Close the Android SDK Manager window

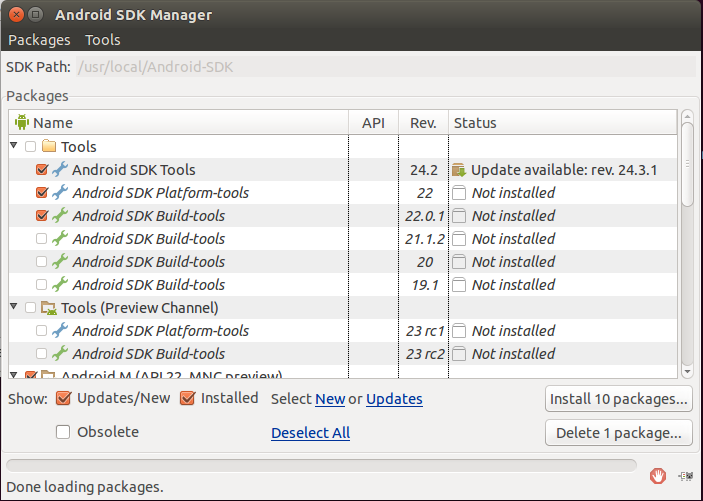(x=16, y=14)
